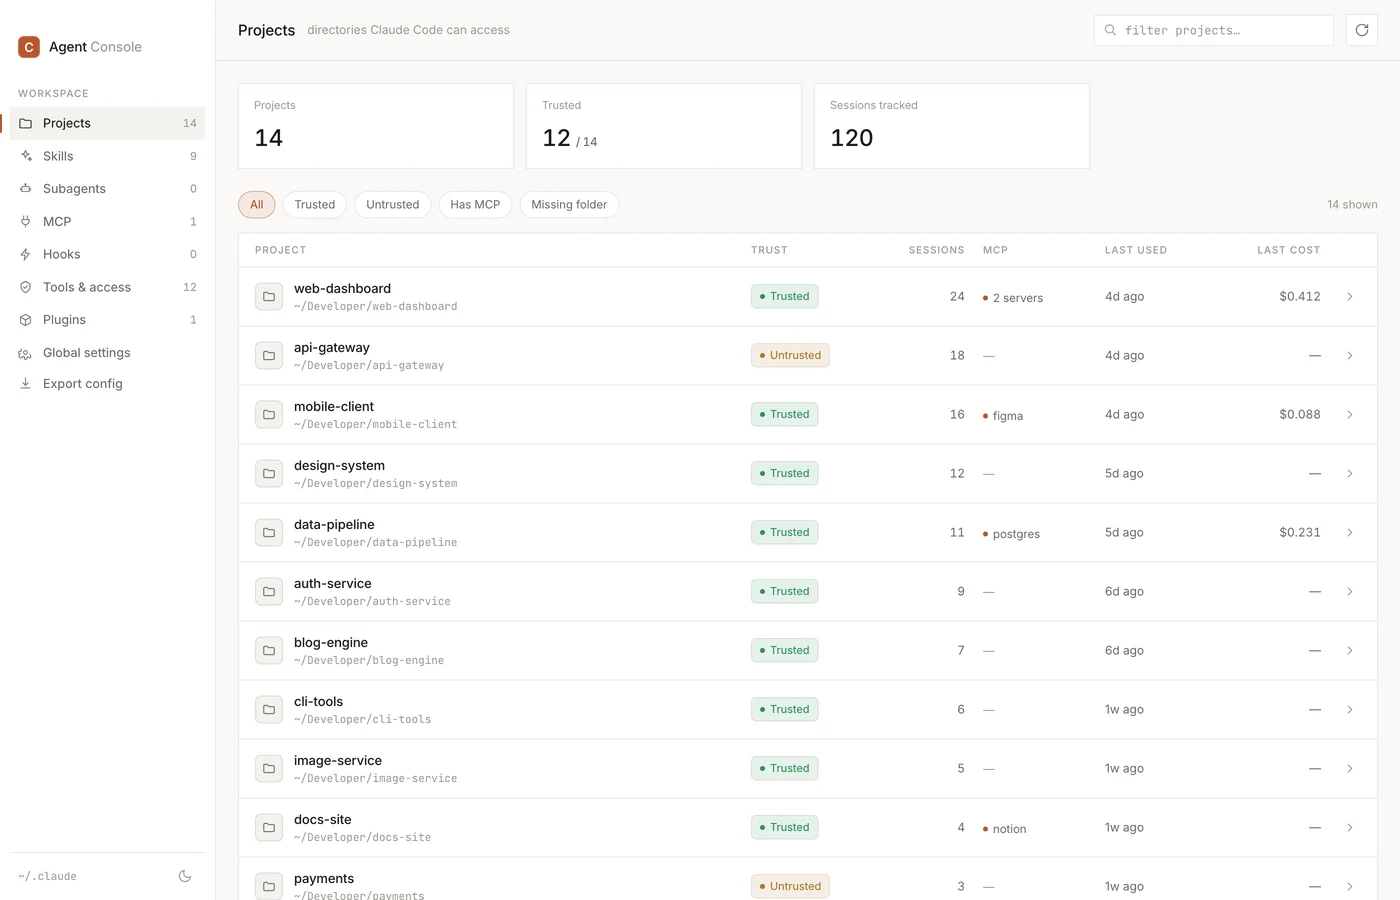Select the All filter chip
The height and width of the screenshot is (900, 1400).
pyautogui.click(x=257, y=204)
